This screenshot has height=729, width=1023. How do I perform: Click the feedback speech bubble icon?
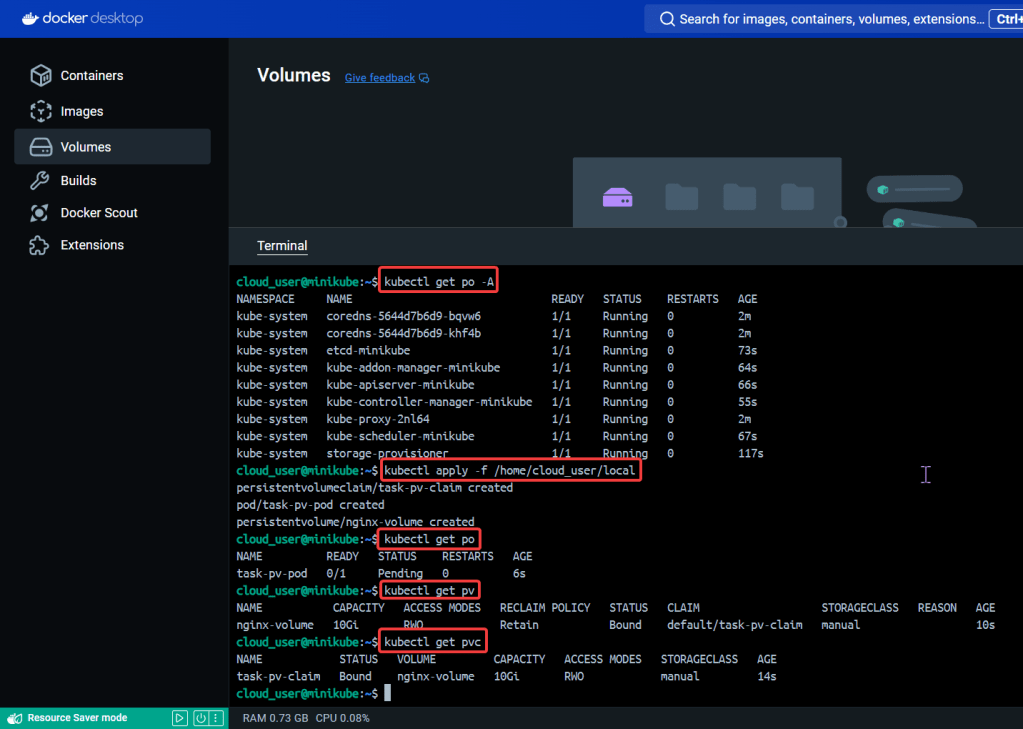coord(424,78)
